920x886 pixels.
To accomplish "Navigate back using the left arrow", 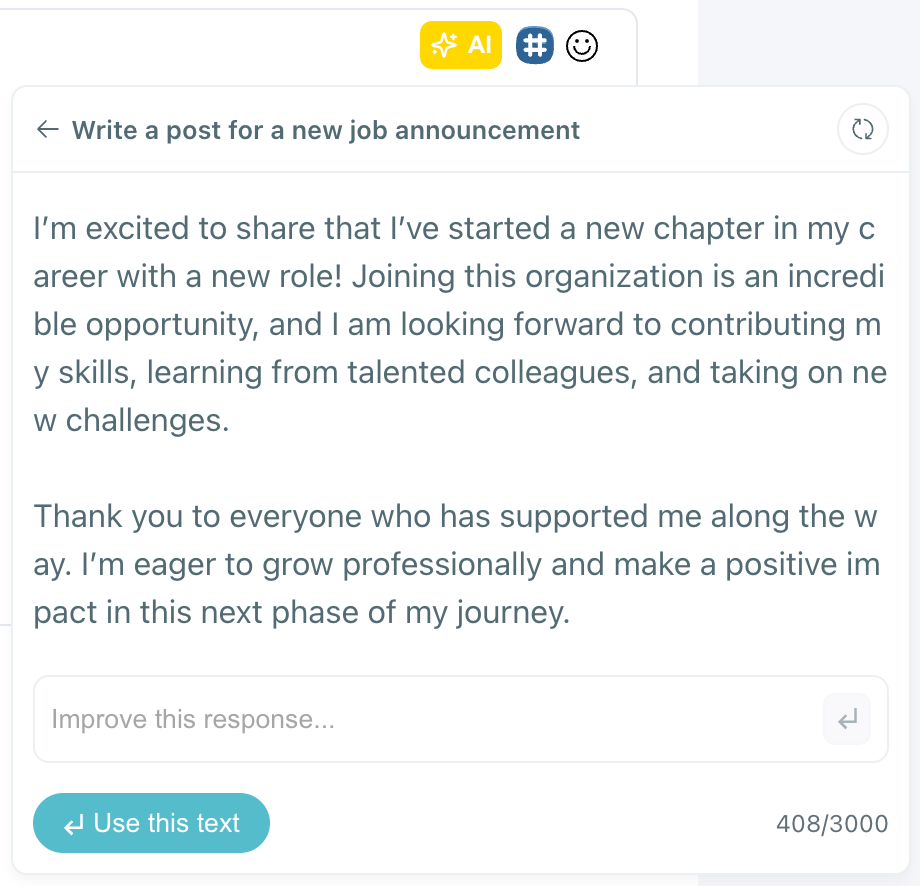I will point(47,129).
